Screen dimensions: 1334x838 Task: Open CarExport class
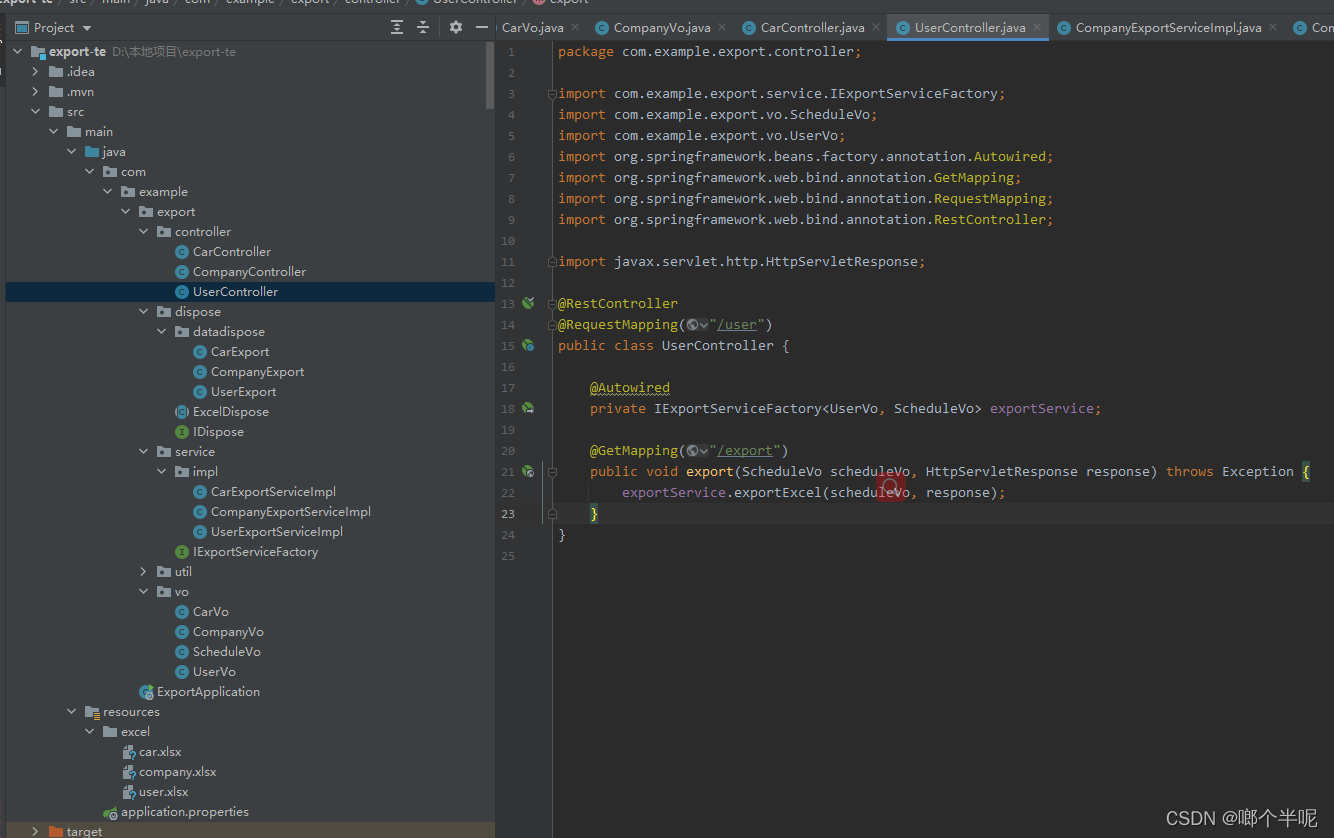point(239,352)
